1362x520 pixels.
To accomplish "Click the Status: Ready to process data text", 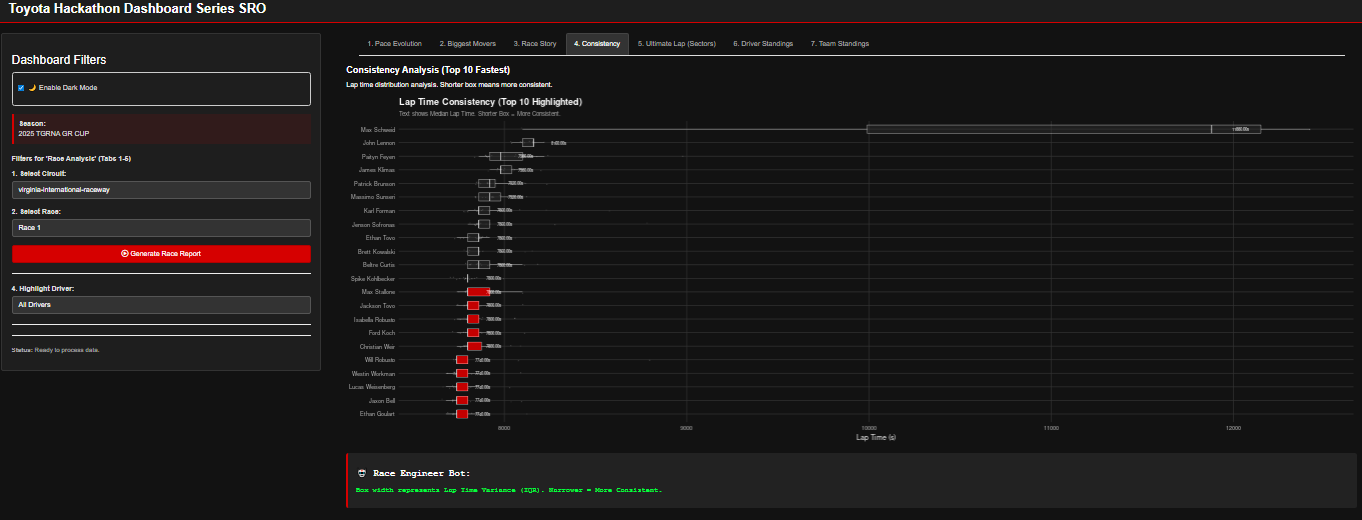I will point(55,350).
